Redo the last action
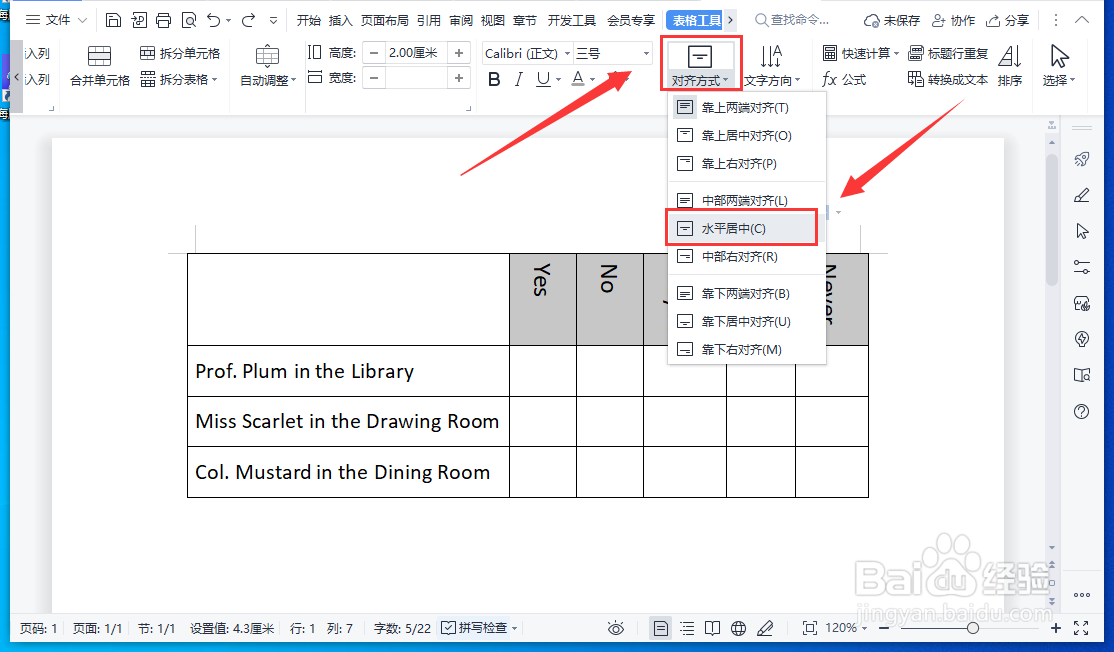 [248, 20]
